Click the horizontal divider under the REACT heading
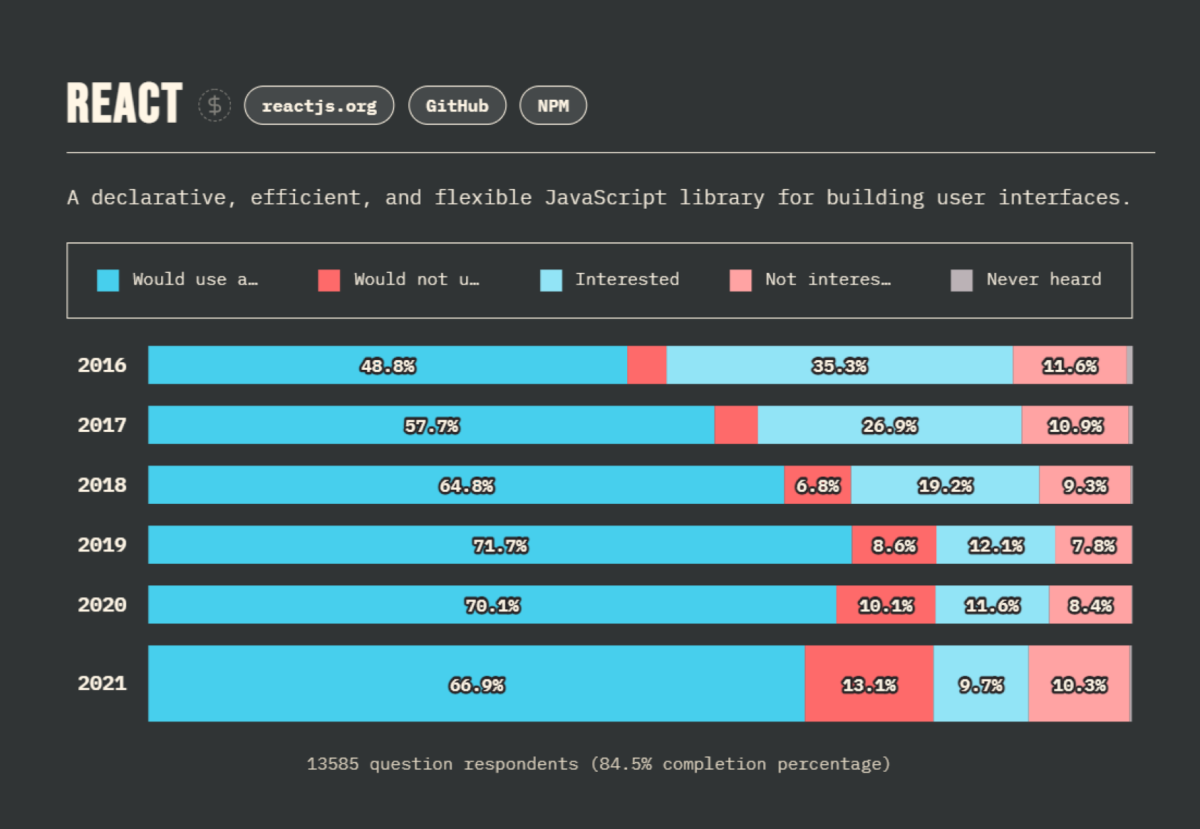Image resolution: width=1200 pixels, height=829 pixels. point(600,150)
